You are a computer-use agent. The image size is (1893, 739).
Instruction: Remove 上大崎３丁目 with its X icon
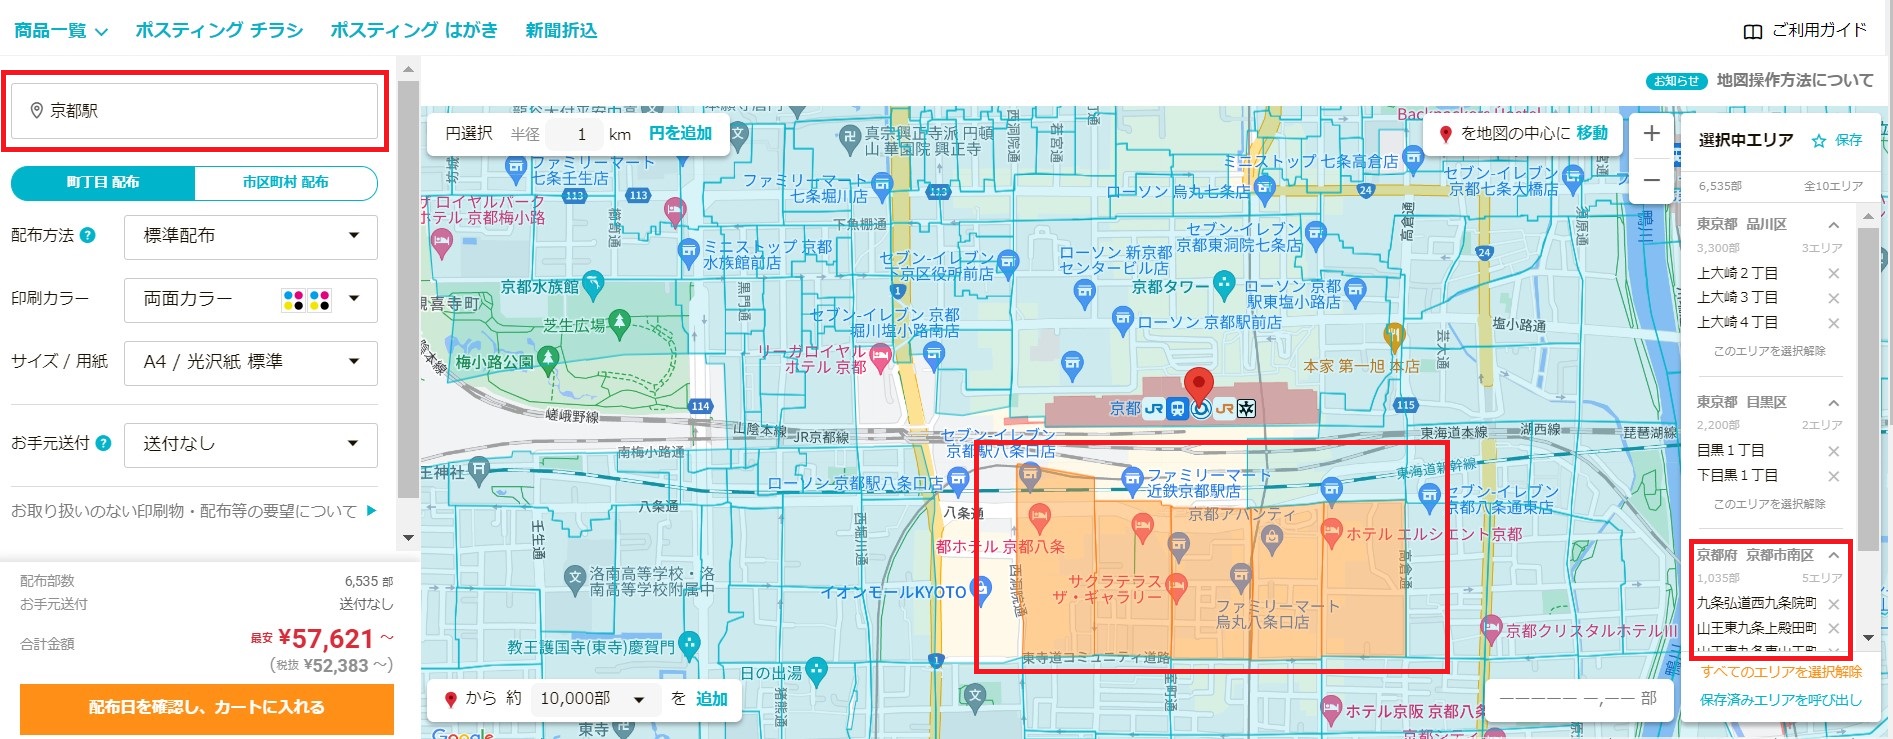1834,298
